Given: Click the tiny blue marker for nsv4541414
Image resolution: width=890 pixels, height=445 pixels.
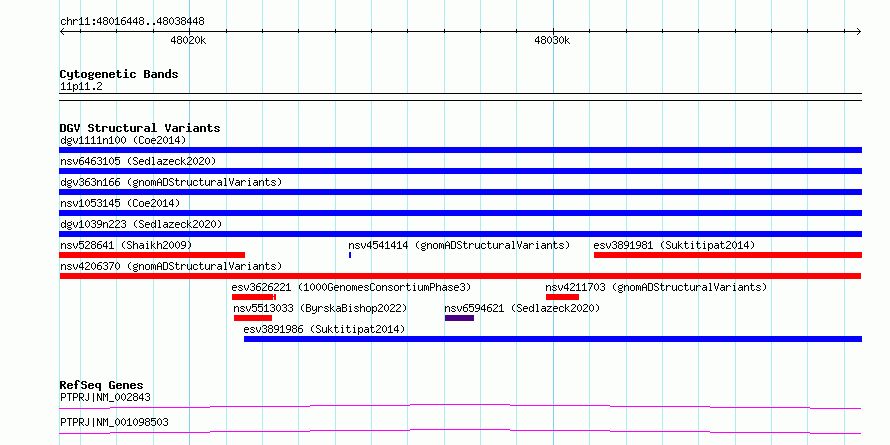Looking at the screenshot, I should (x=350, y=255).
